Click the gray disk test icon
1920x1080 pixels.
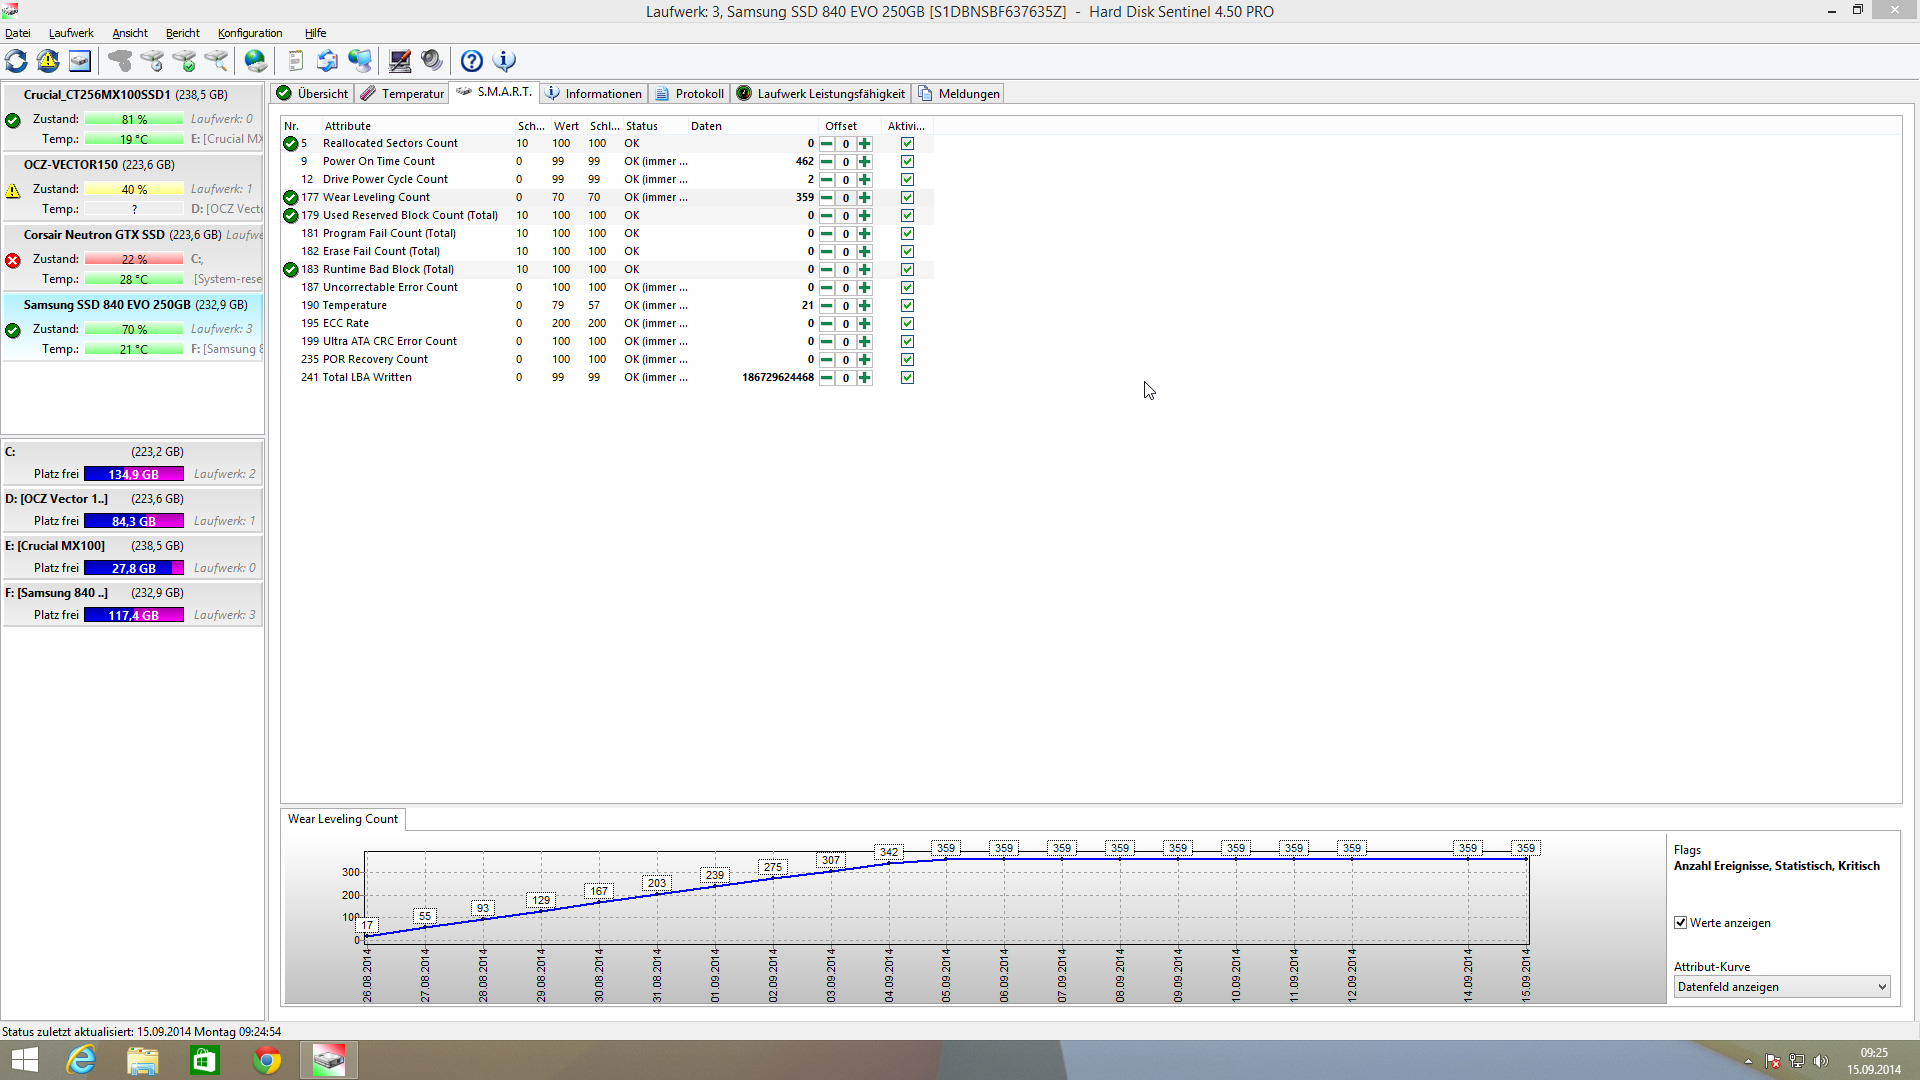click(x=120, y=61)
